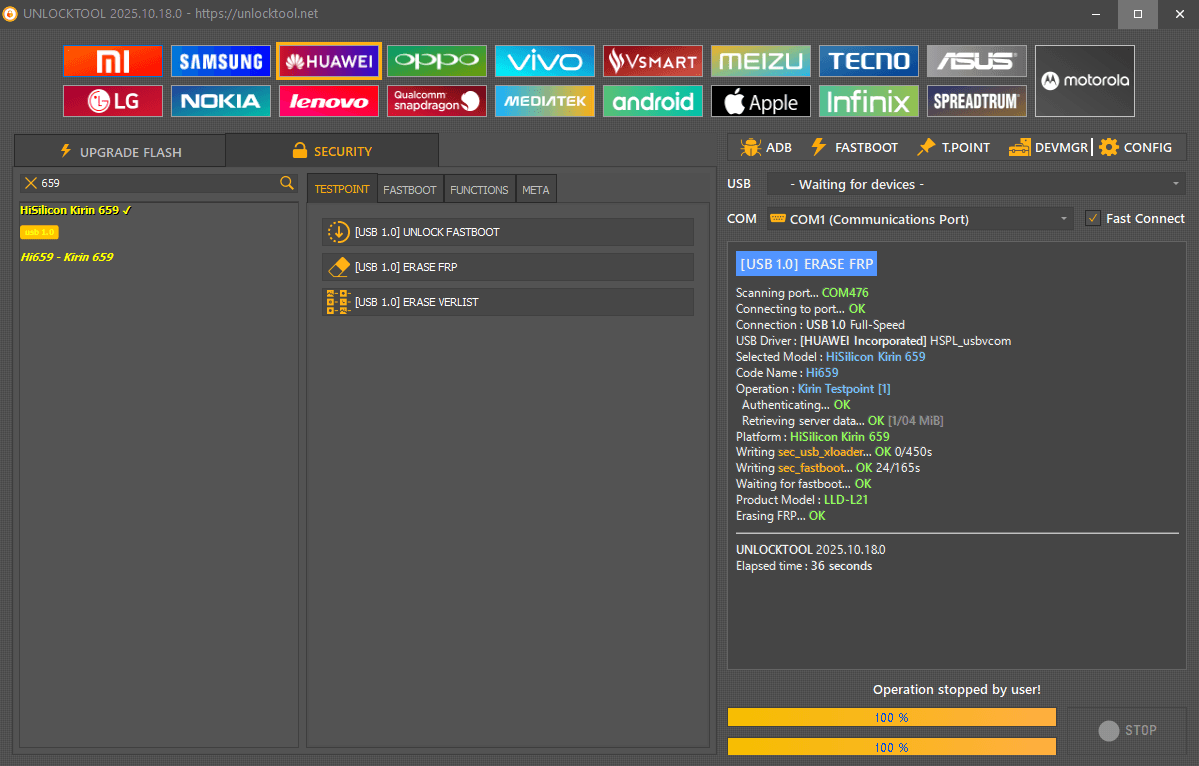
Task: Pick the MediaTek brand tile
Action: coord(544,101)
